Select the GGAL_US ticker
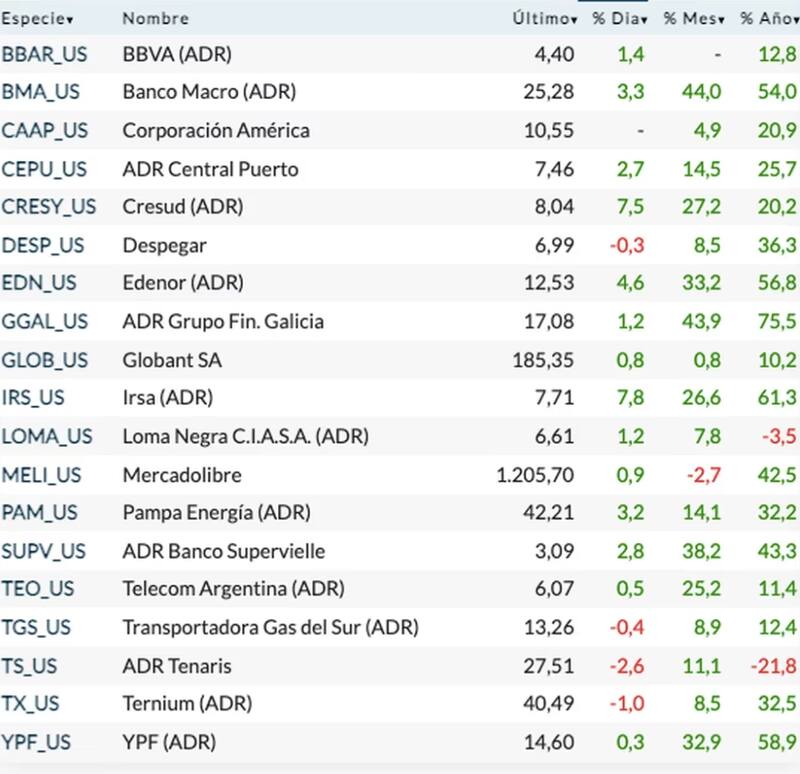This screenshot has width=800, height=774. tap(45, 322)
